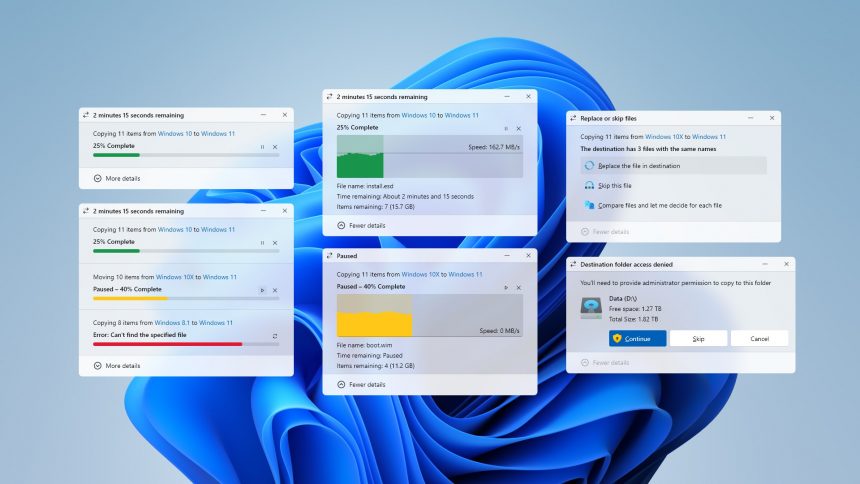860x484 pixels.
Task: Click the Data (D:\) drive icon
Action: [591, 308]
